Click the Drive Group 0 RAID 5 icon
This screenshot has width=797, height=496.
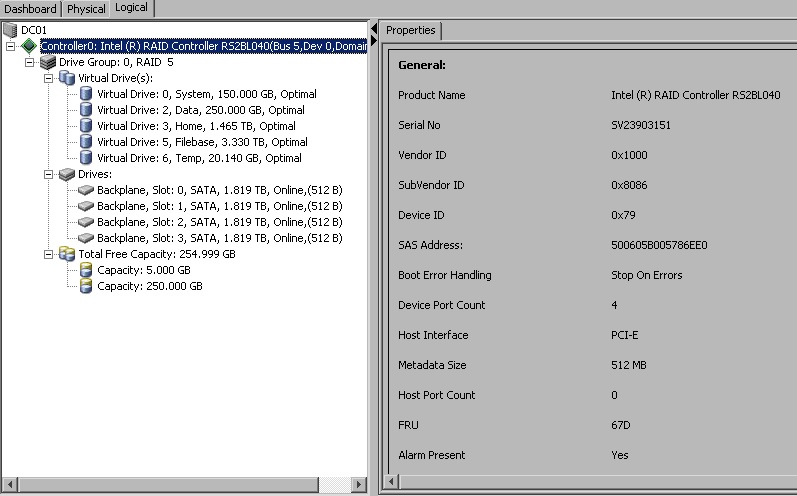coord(48,62)
